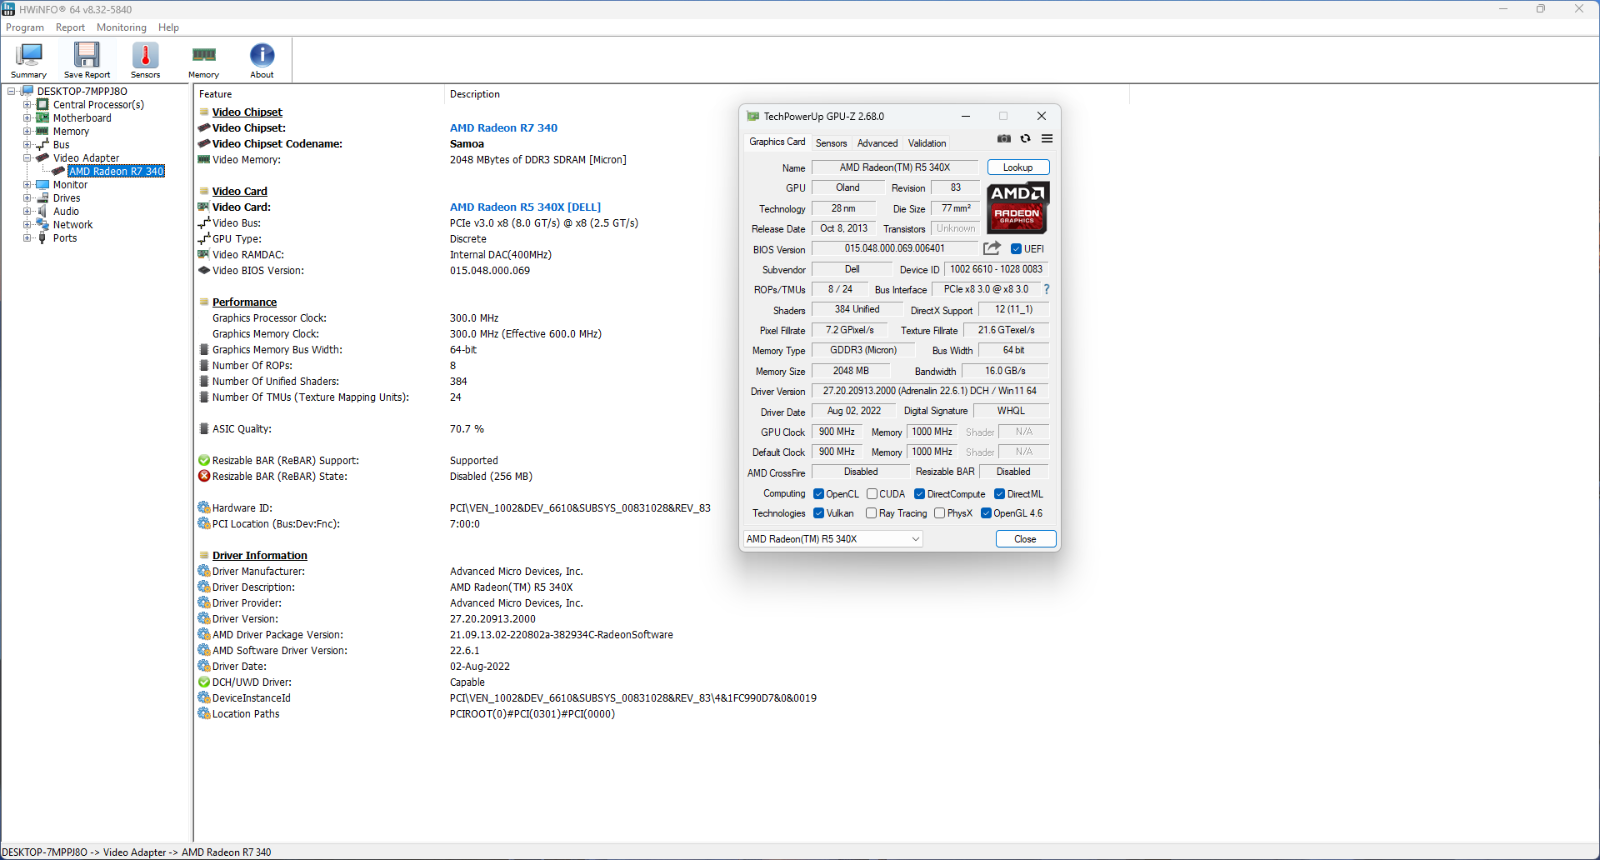
Task: Open the Memory toolbar icon
Action: click(x=204, y=60)
